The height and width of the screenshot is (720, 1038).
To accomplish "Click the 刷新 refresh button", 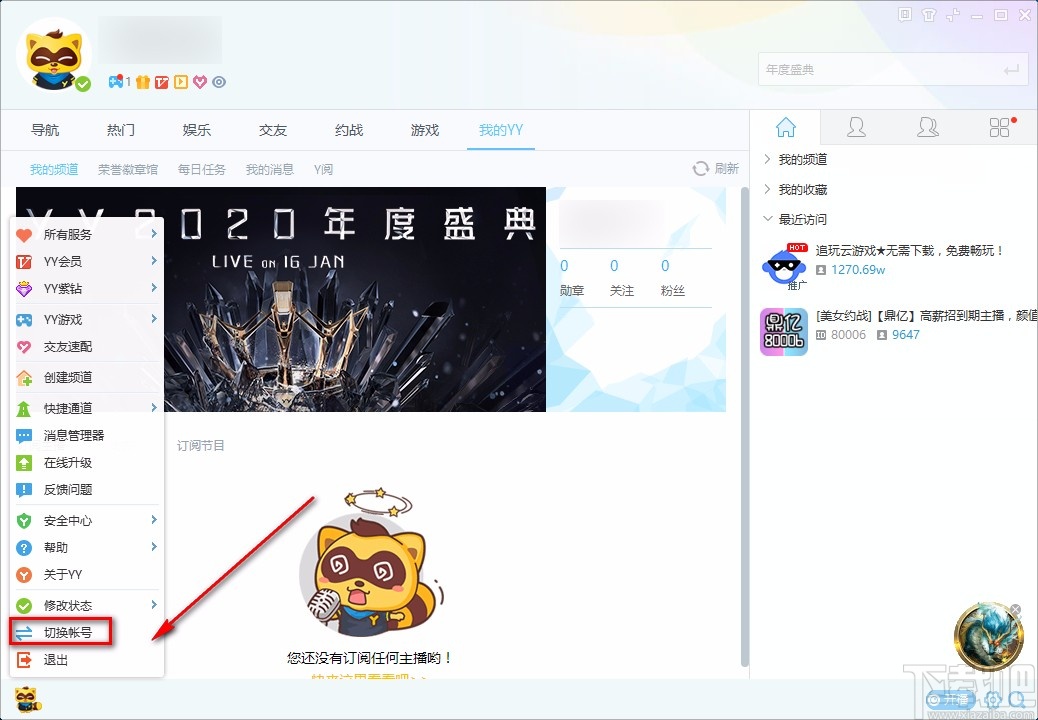I will [x=716, y=169].
